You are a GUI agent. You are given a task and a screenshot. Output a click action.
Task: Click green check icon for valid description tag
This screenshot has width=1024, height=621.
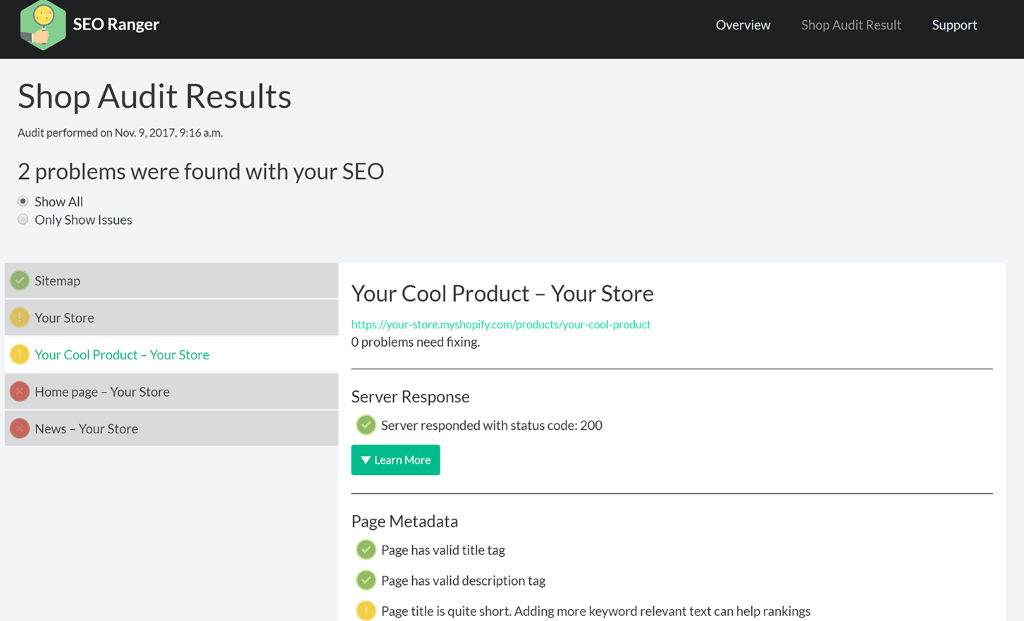[366, 580]
